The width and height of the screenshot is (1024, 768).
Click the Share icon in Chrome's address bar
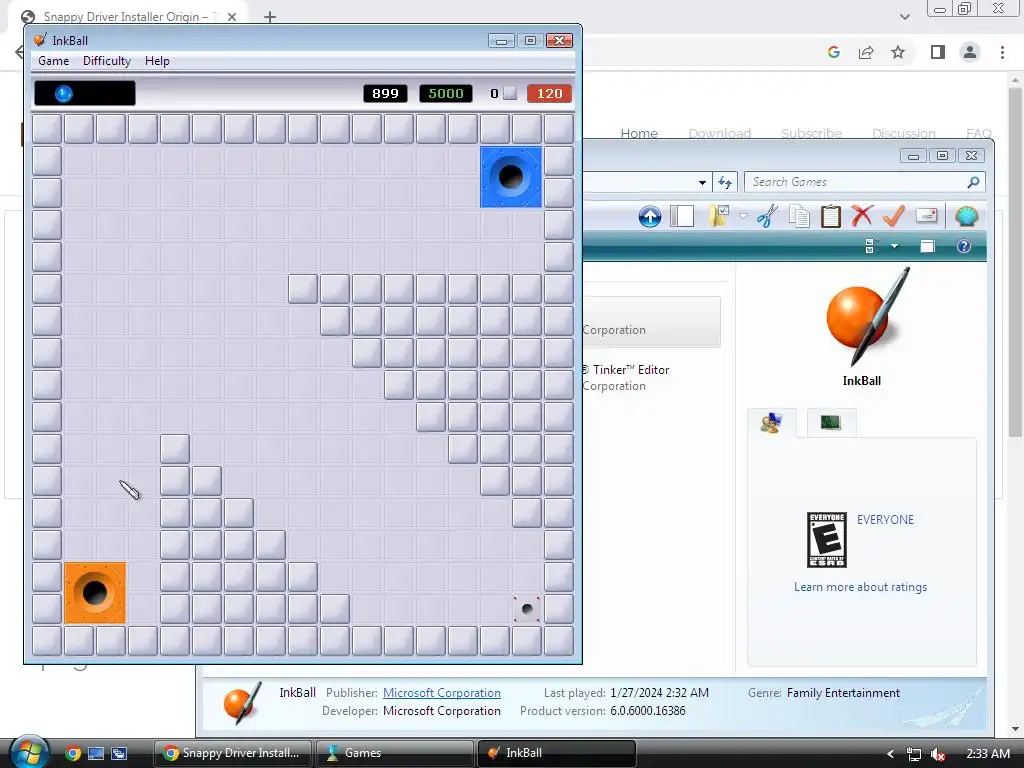[x=866, y=52]
